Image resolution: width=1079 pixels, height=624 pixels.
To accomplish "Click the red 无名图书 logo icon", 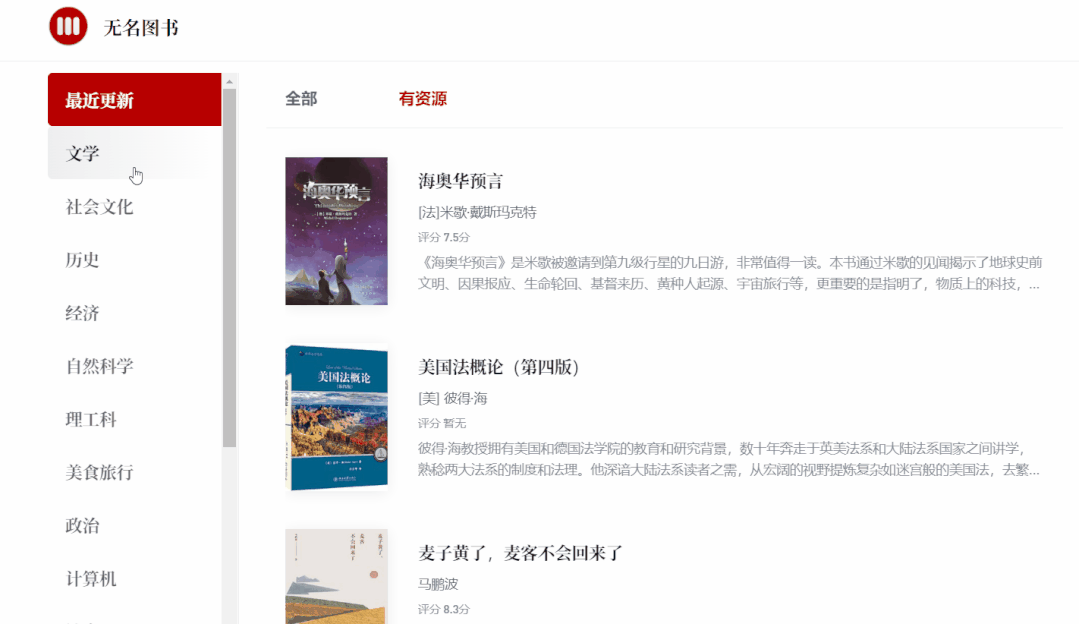I will 68,26.
